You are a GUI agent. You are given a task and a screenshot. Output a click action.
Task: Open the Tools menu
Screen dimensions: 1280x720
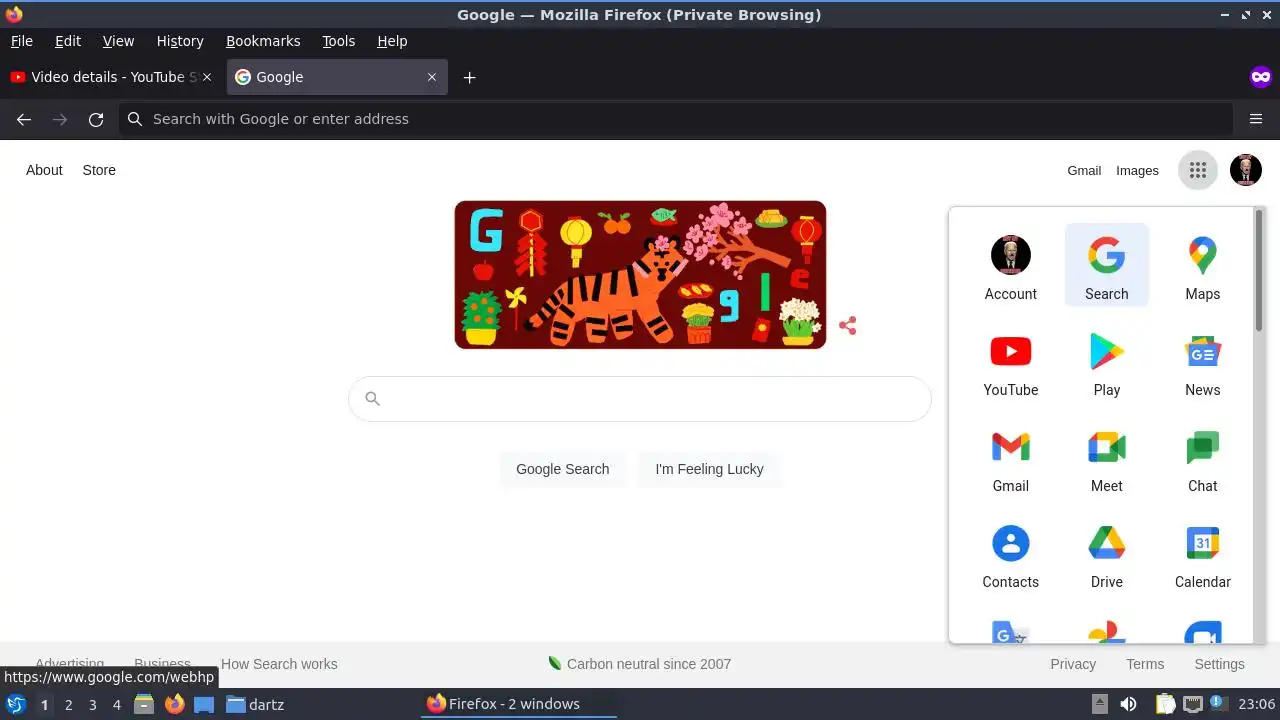338,41
